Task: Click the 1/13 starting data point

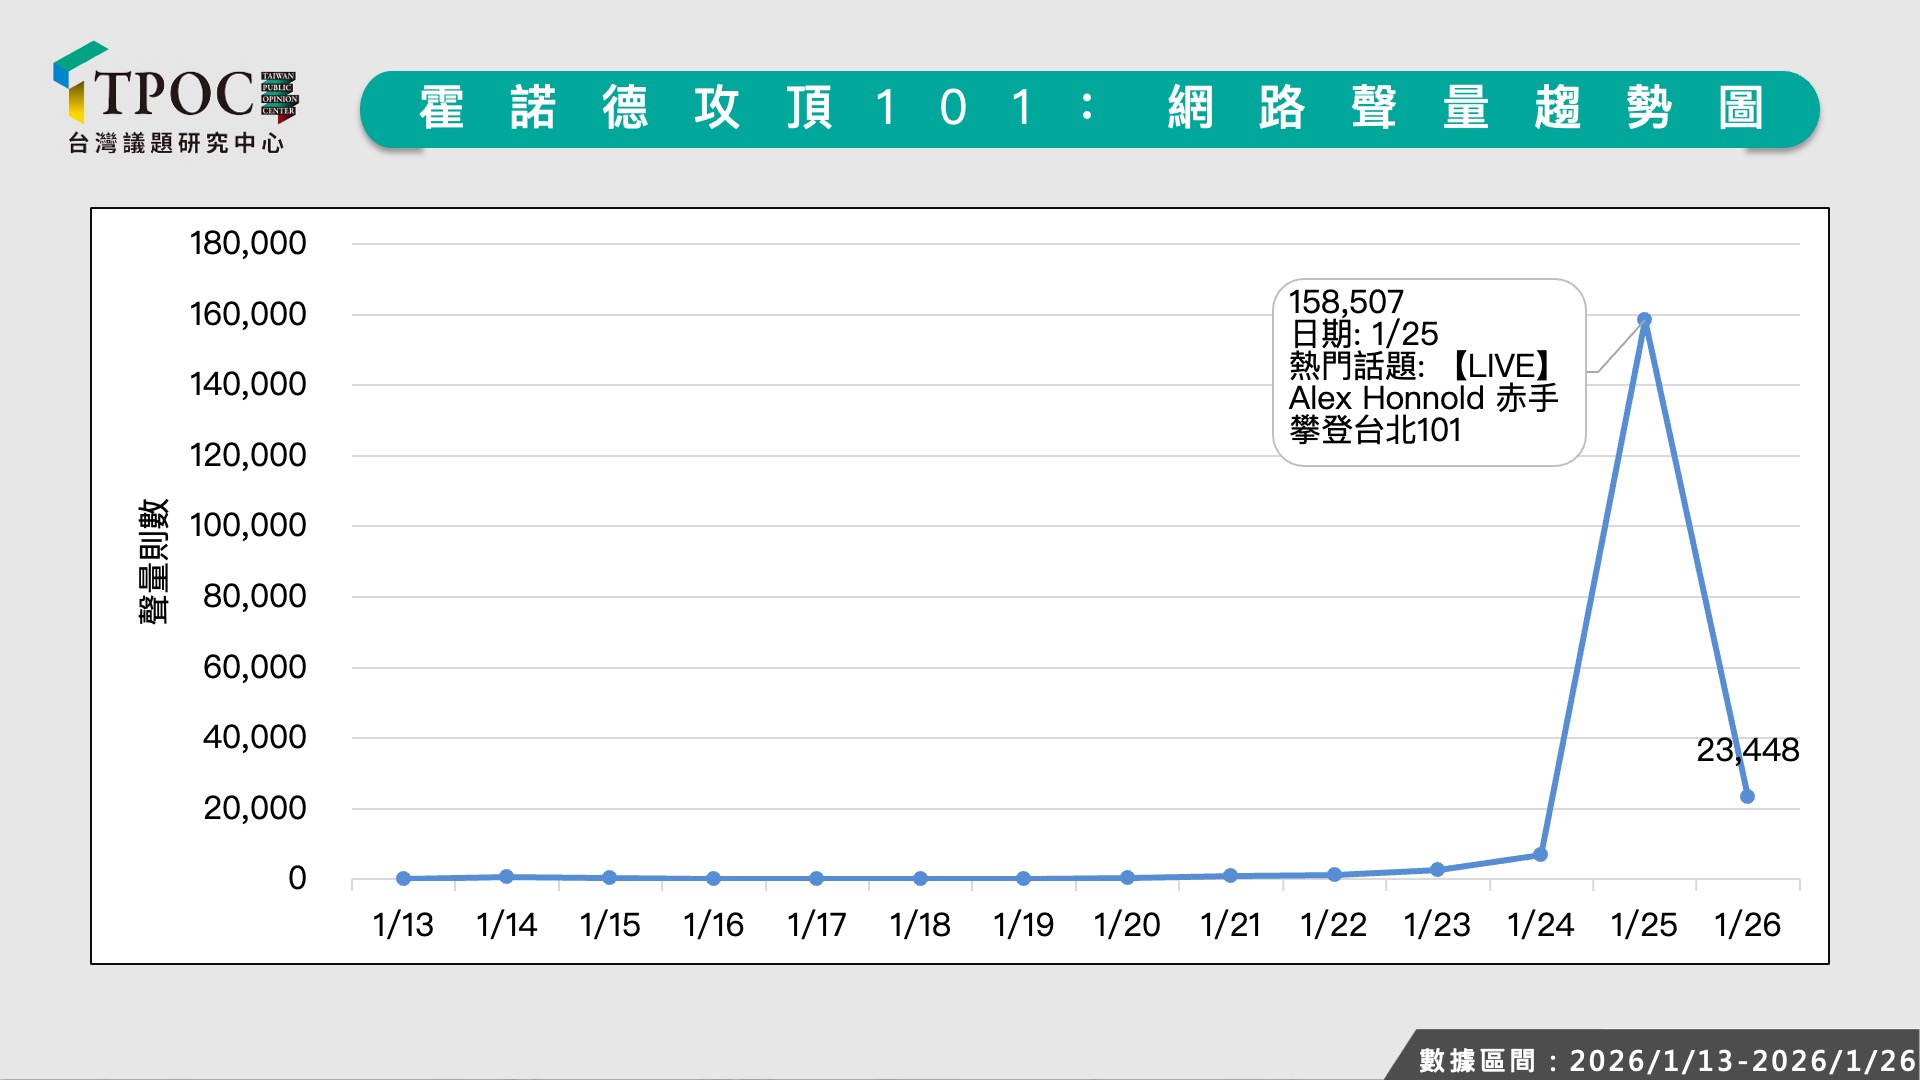Action: (x=403, y=878)
